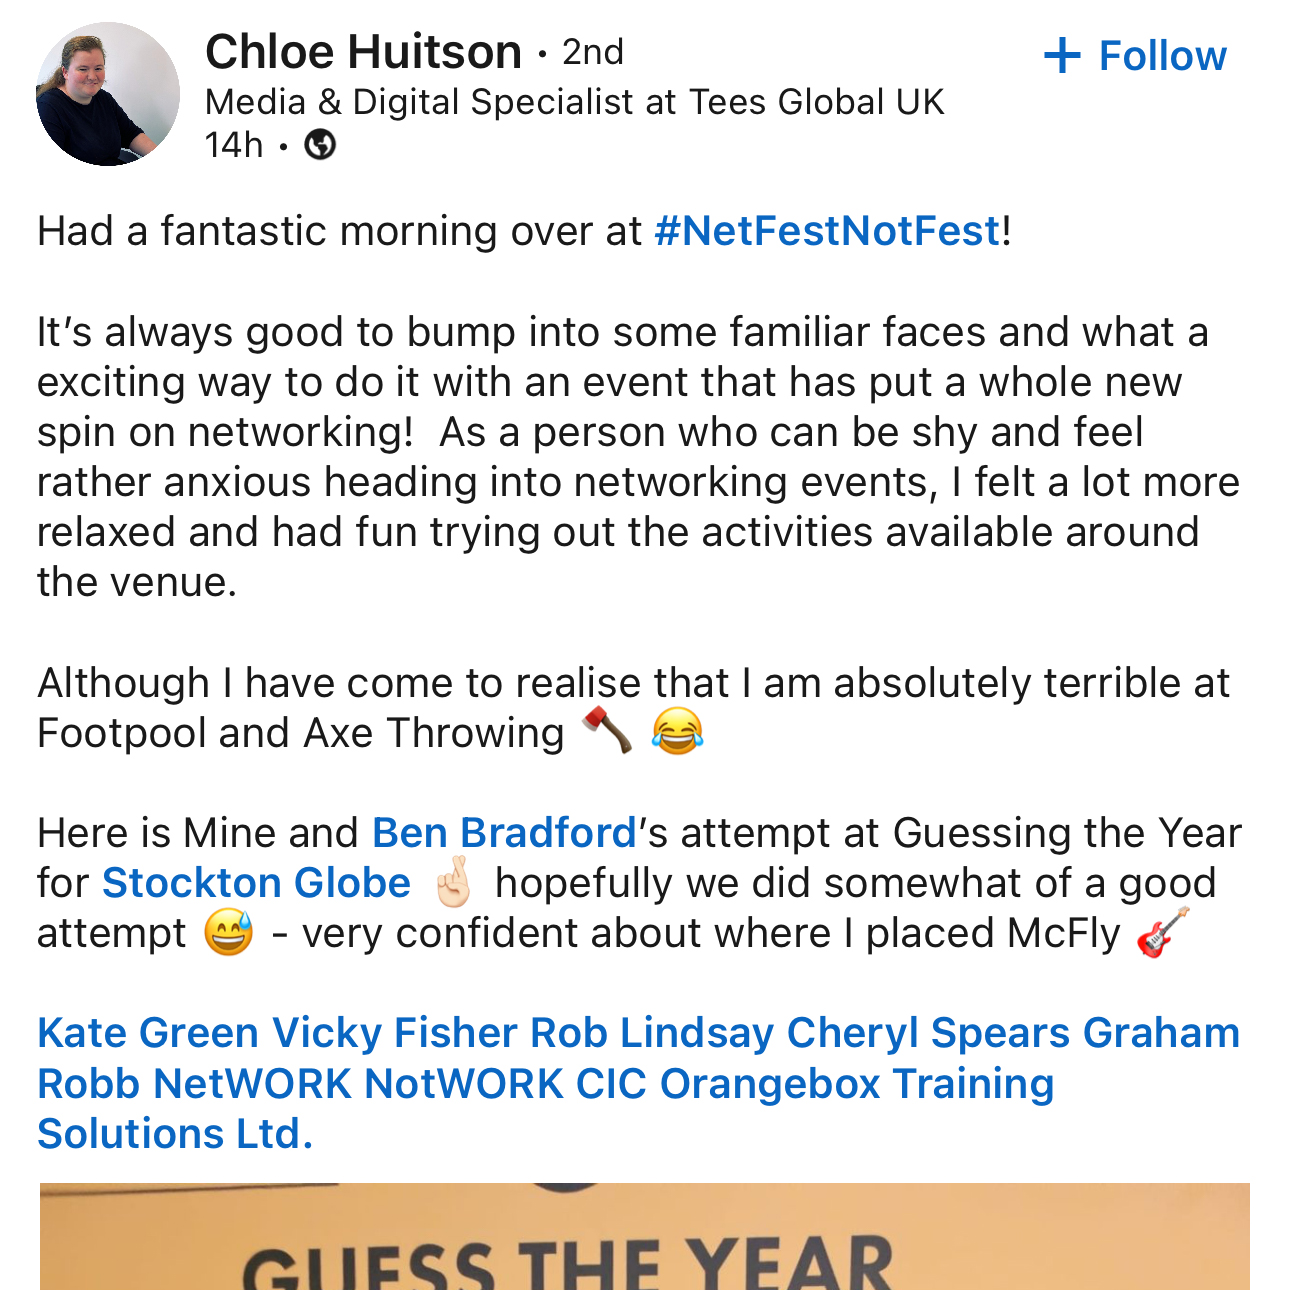Screen dimensions: 1290x1290
Task: Click the globe public visibility icon
Action: (320, 146)
